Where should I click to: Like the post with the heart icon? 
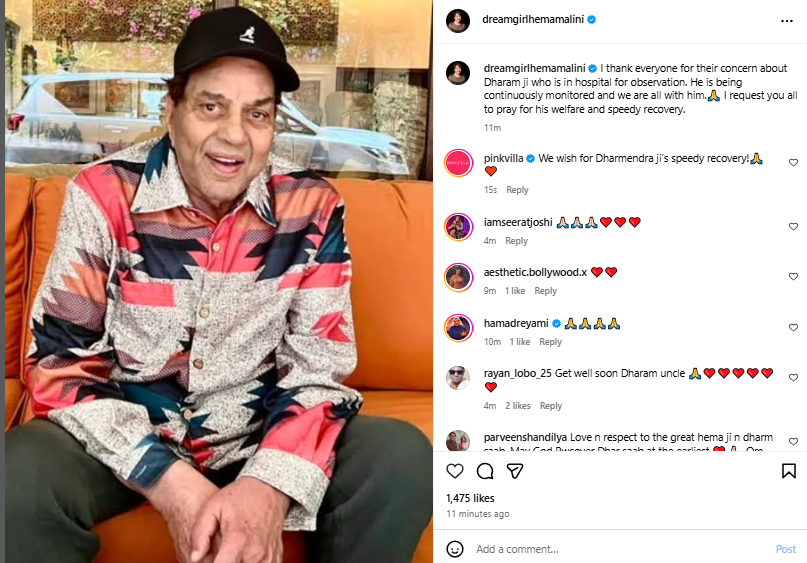coord(455,470)
